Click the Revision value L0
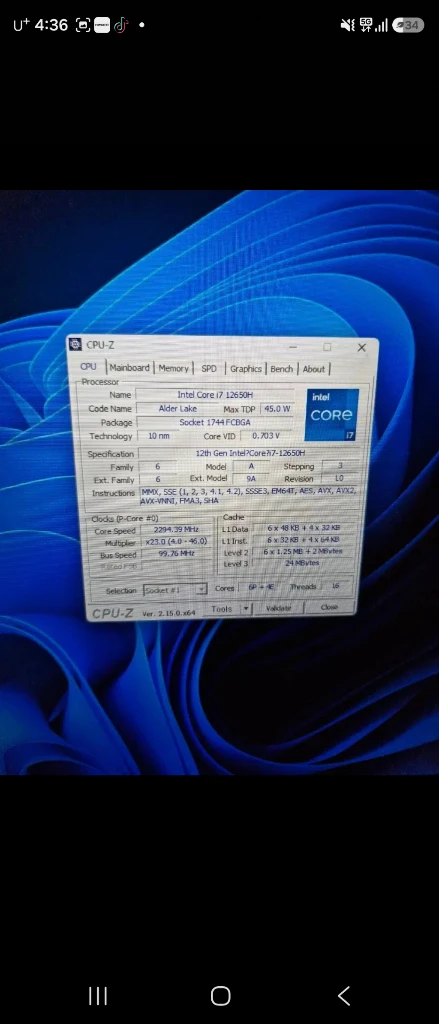 point(340,478)
